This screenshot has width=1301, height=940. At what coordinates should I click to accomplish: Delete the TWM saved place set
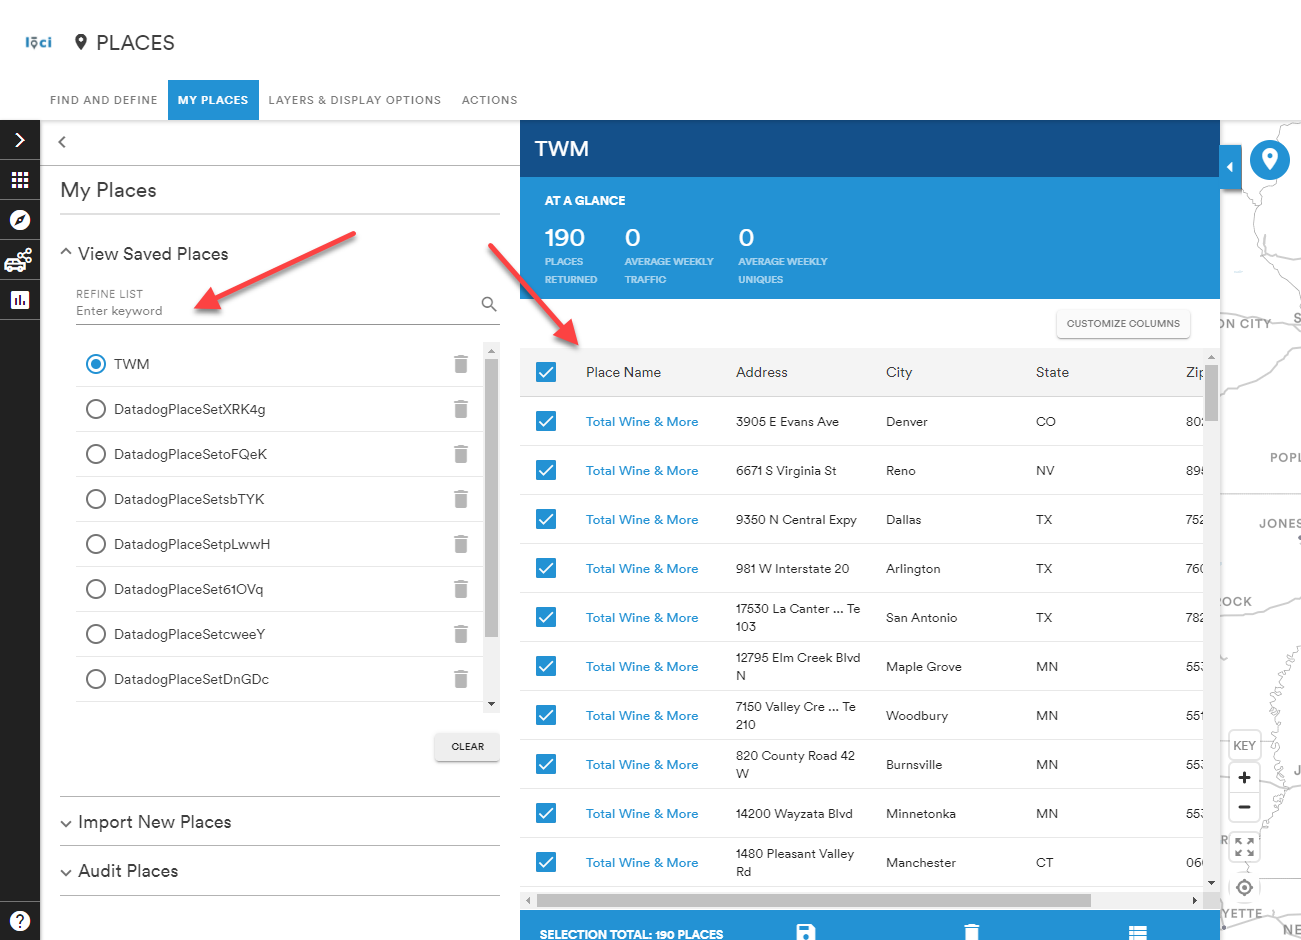pyautogui.click(x=461, y=364)
